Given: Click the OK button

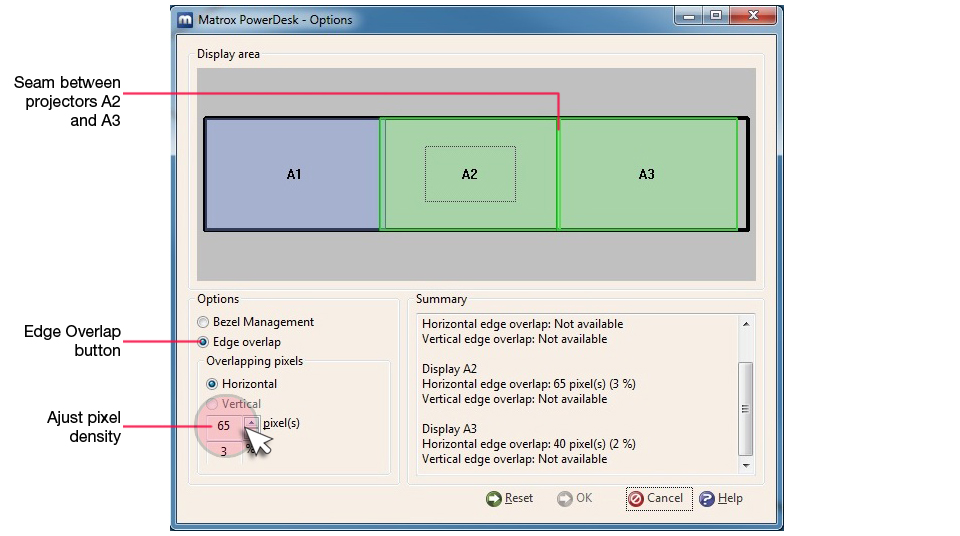Looking at the screenshot, I should (574, 499).
